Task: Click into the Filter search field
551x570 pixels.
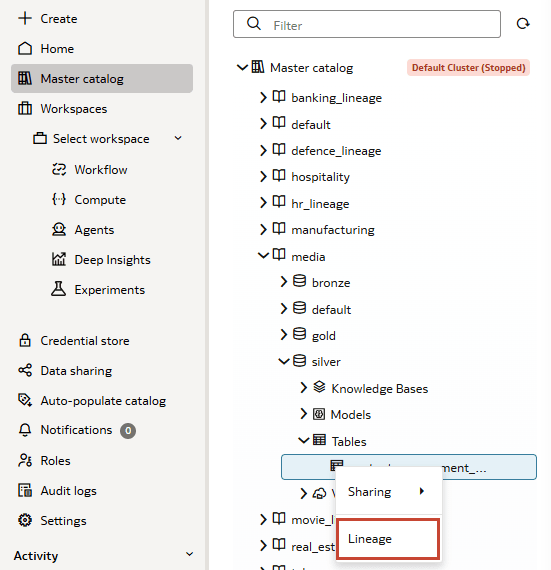Action: pos(367,24)
